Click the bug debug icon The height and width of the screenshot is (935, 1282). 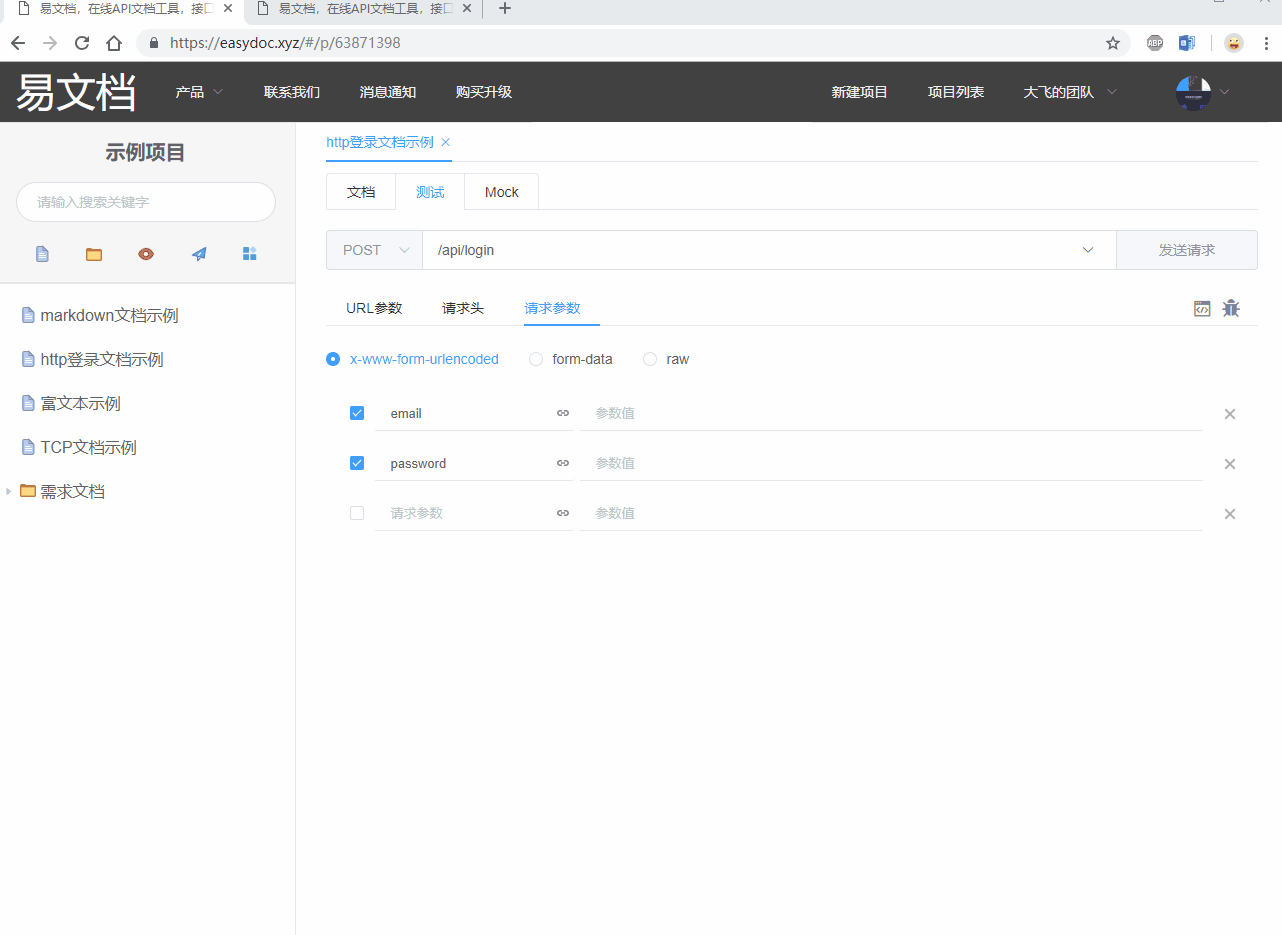(1231, 308)
